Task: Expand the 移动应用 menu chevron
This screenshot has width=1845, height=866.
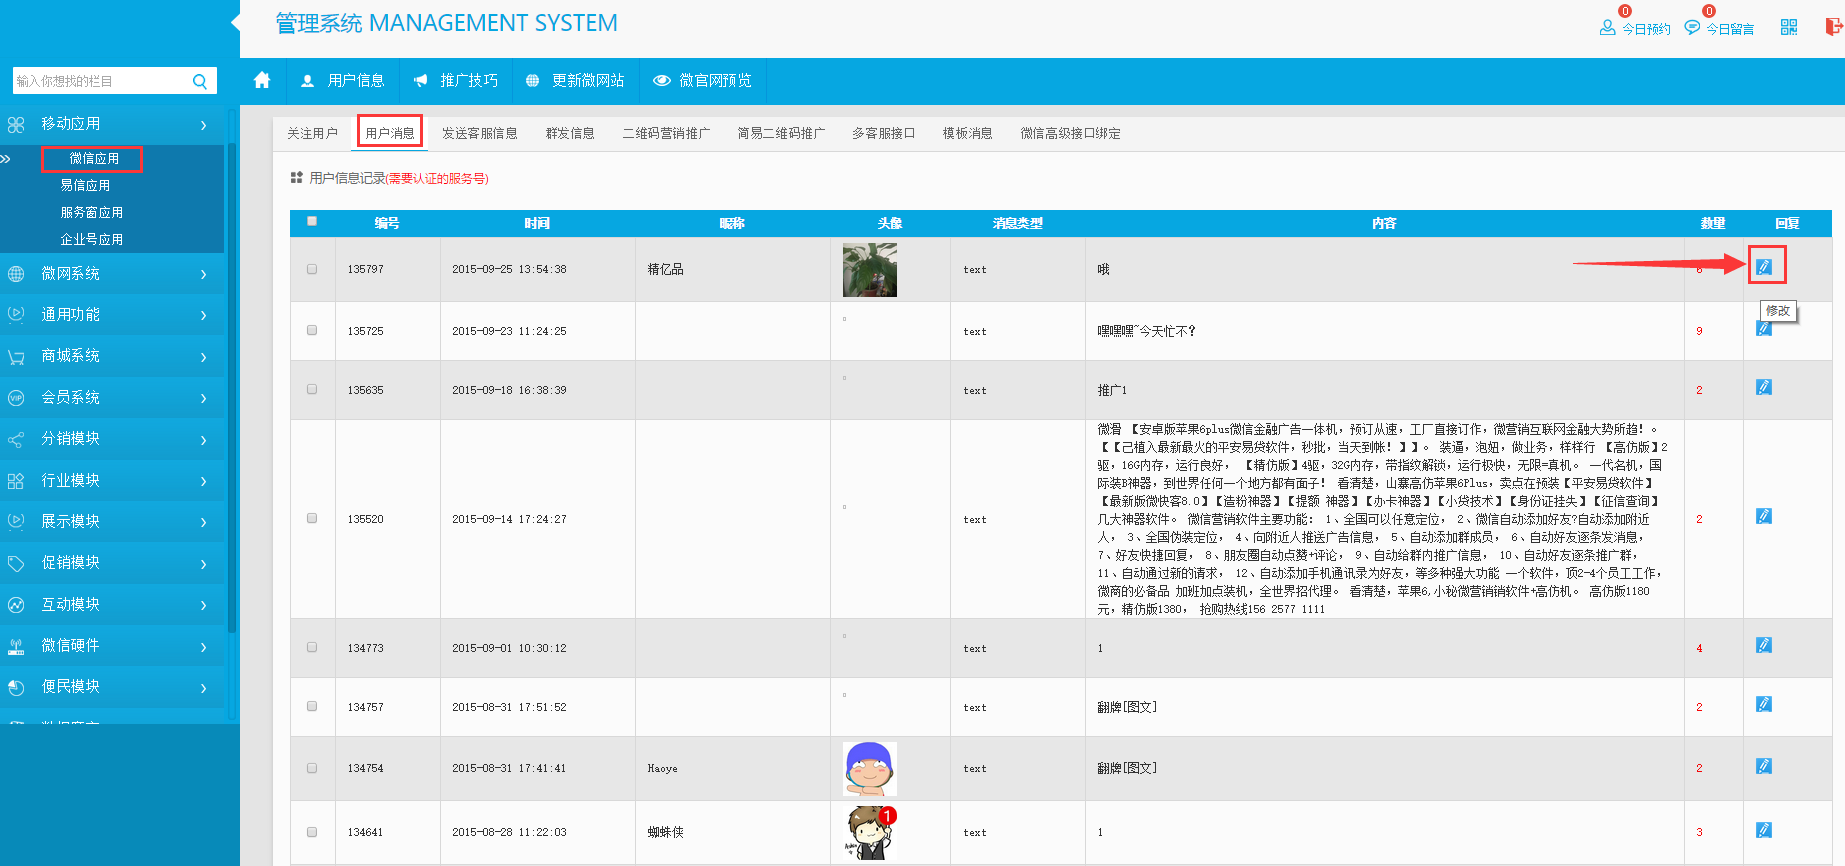Action: [204, 125]
